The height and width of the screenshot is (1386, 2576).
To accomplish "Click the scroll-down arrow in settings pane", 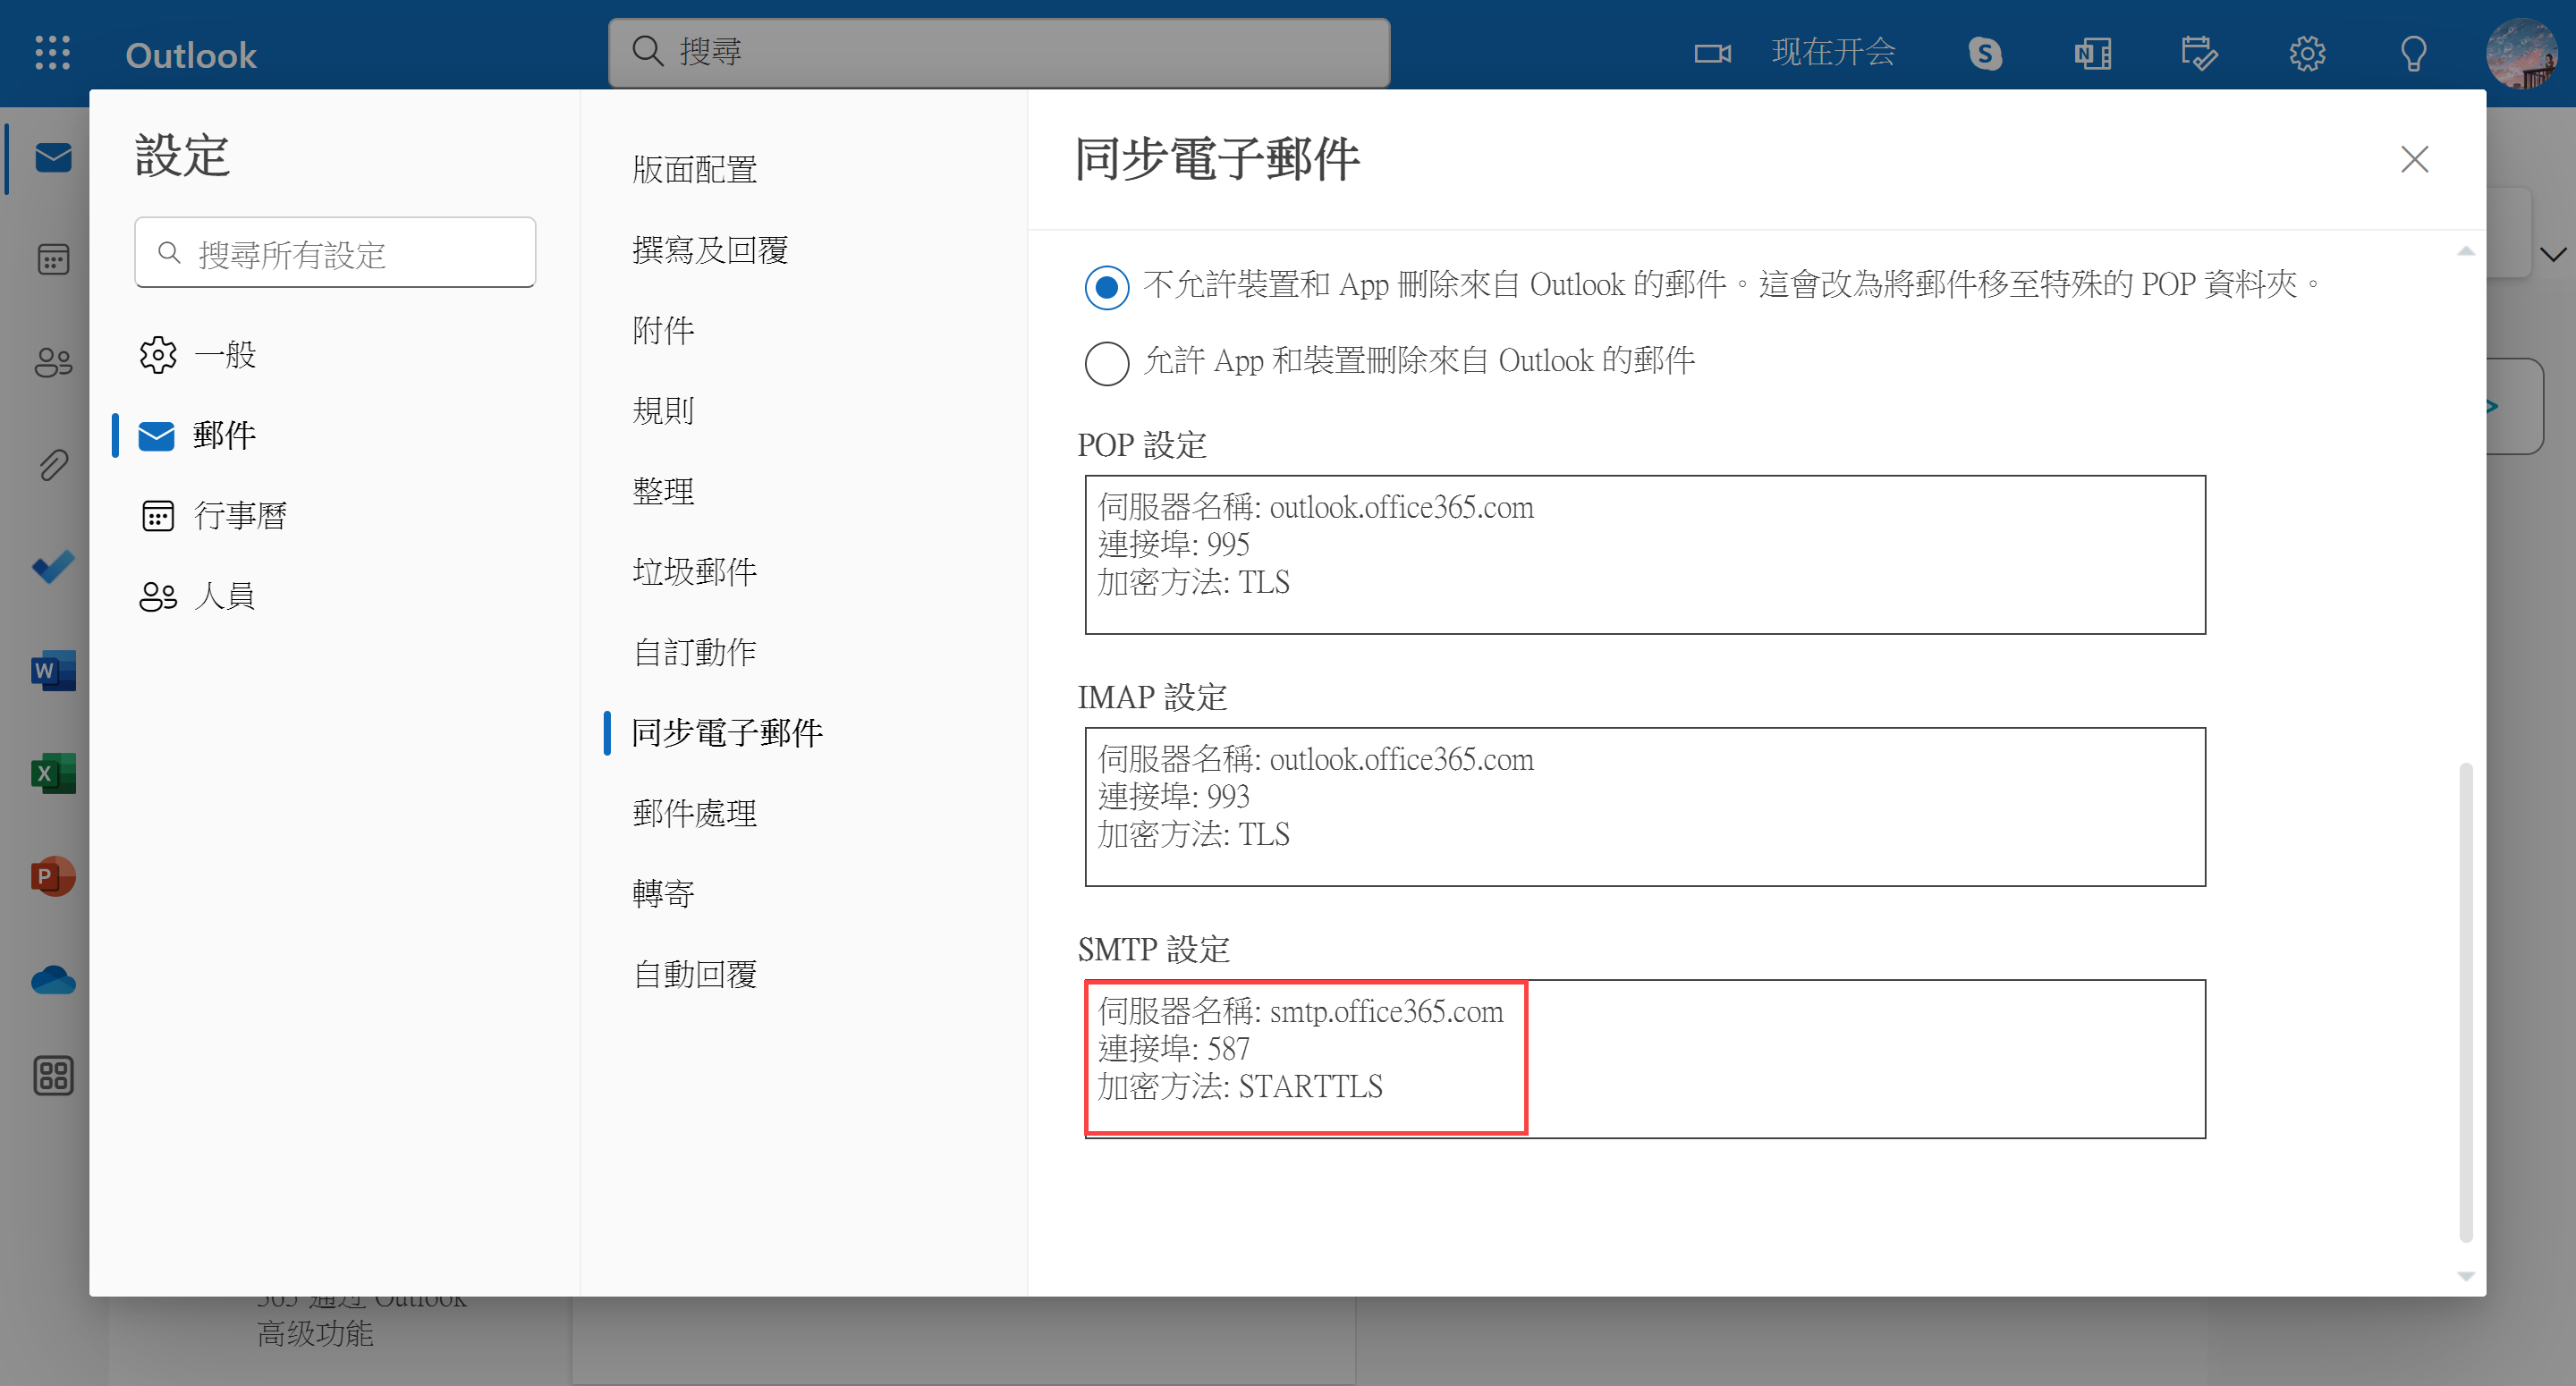I will [x=2465, y=1275].
